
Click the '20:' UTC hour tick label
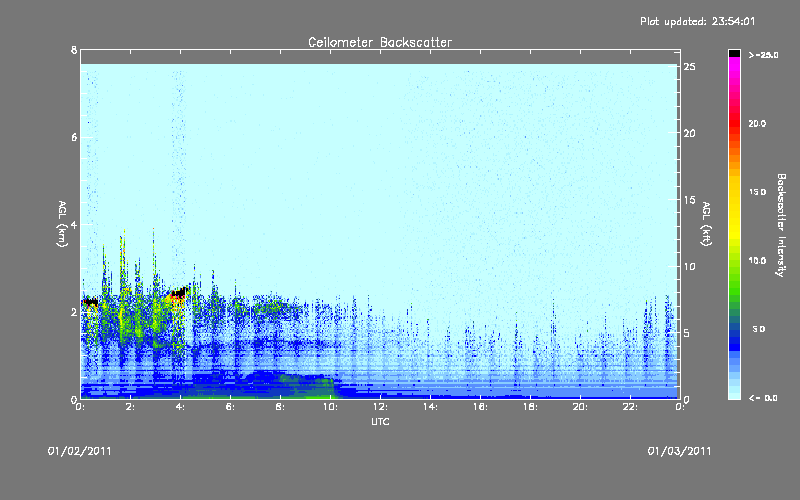click(580, 407)
